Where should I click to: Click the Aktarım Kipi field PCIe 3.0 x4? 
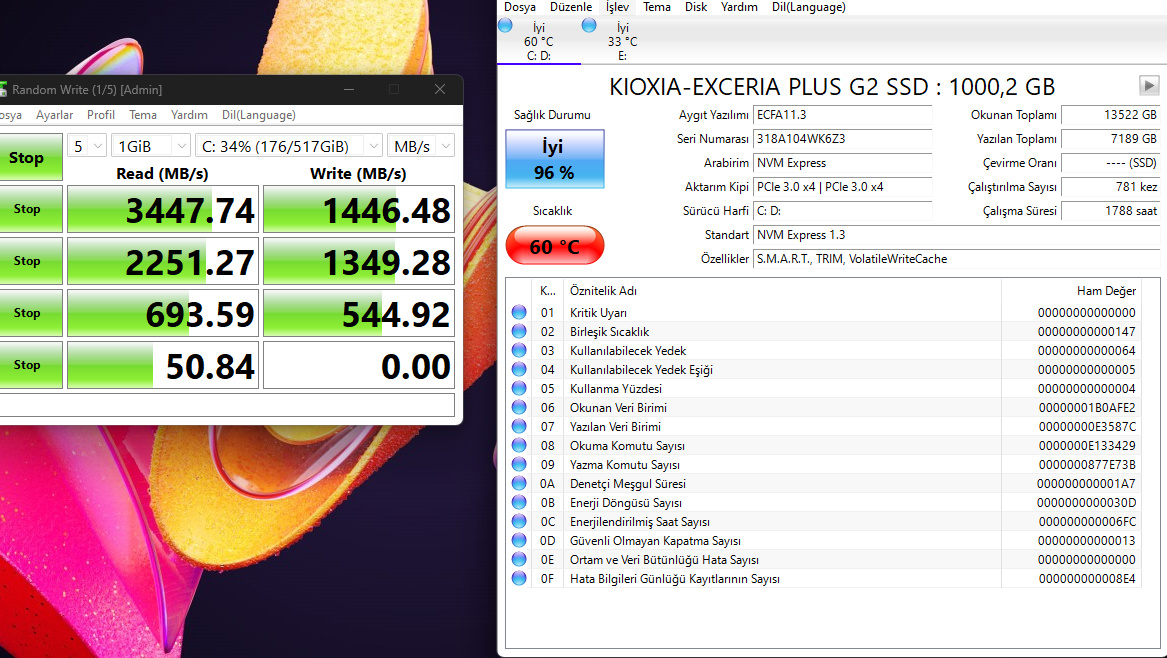click(x=843, y=187)
